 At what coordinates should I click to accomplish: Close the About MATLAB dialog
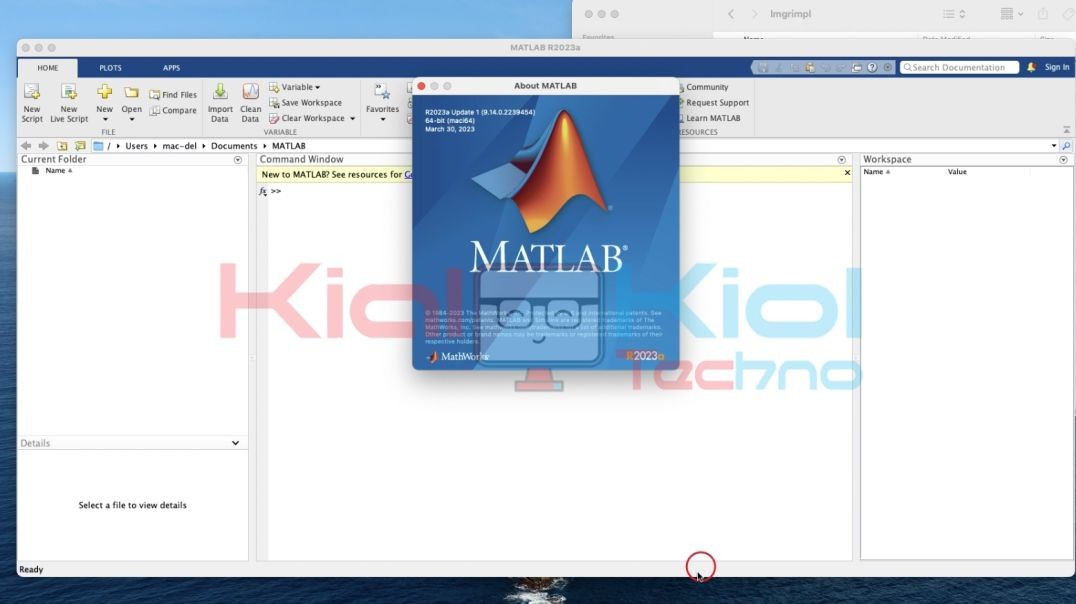point(421,86)
